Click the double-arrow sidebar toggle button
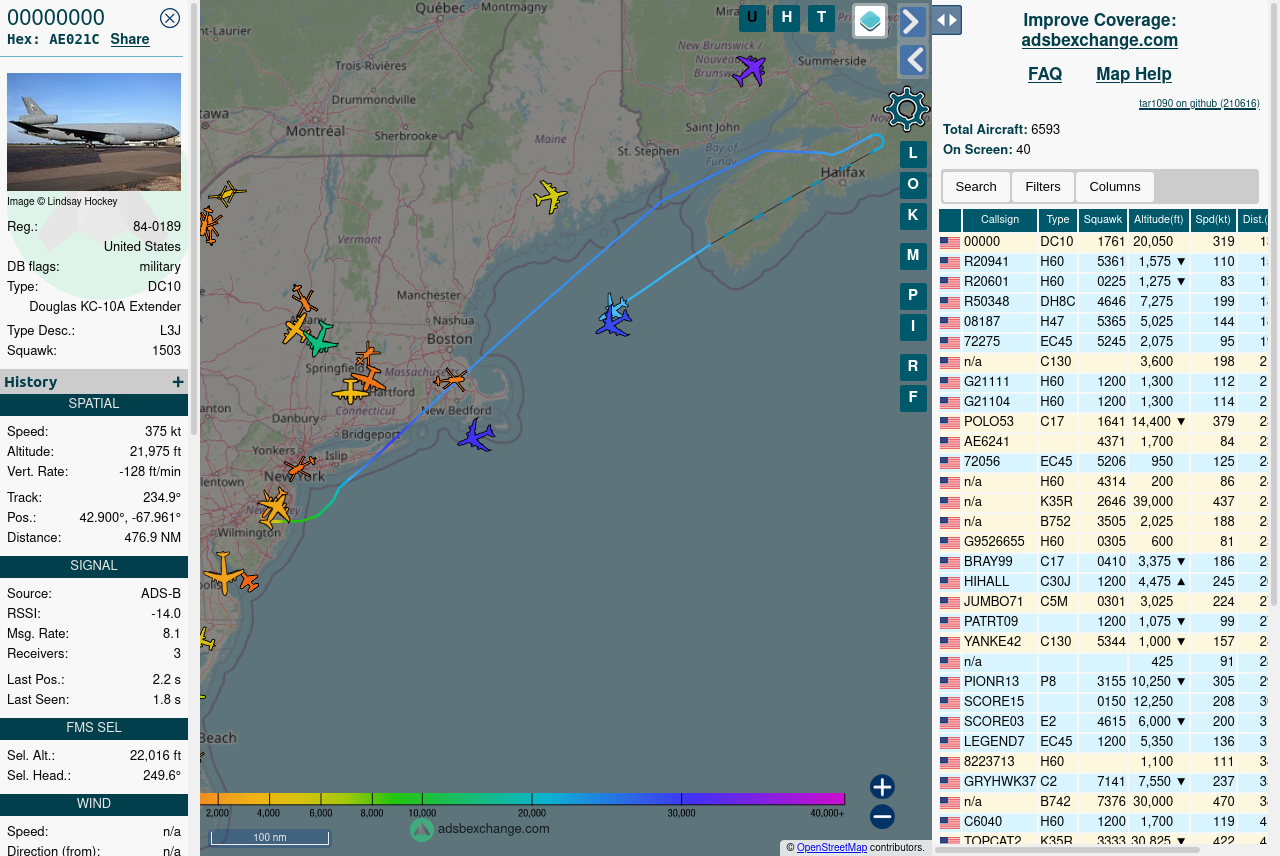This screenshot has width=1280, height=856. point(946,20)
